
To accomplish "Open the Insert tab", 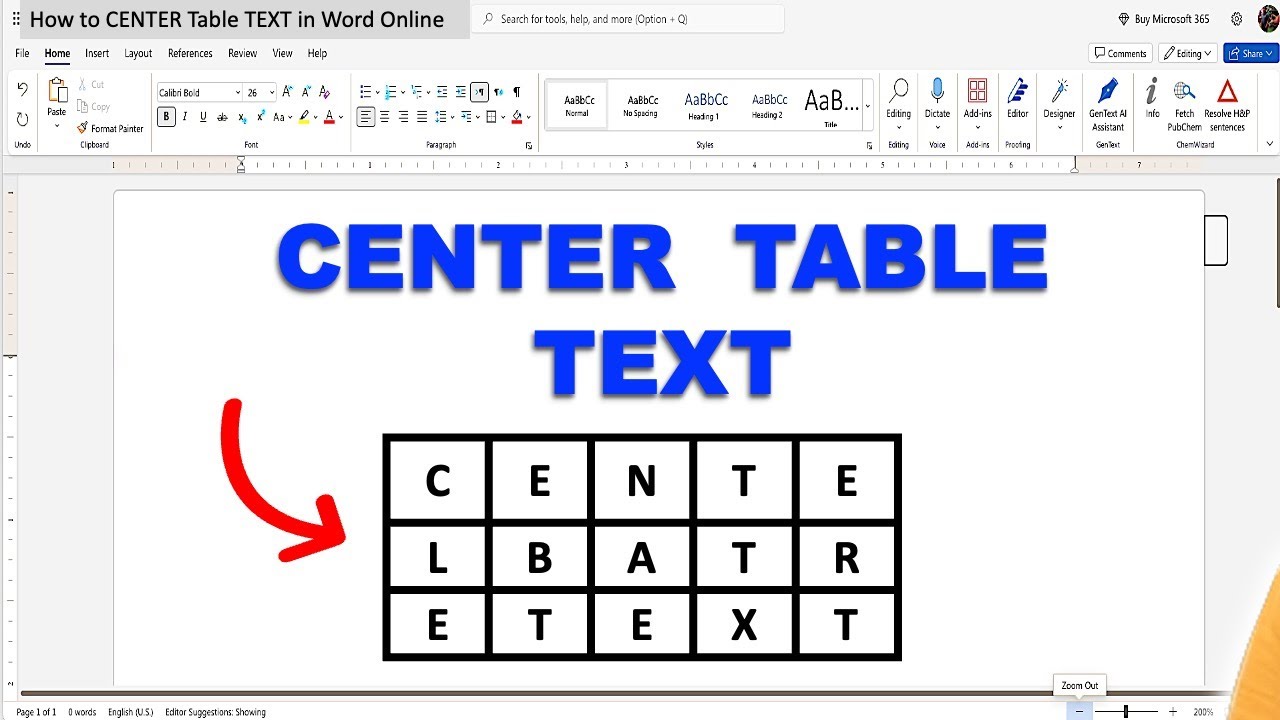I will coord(97,53).
